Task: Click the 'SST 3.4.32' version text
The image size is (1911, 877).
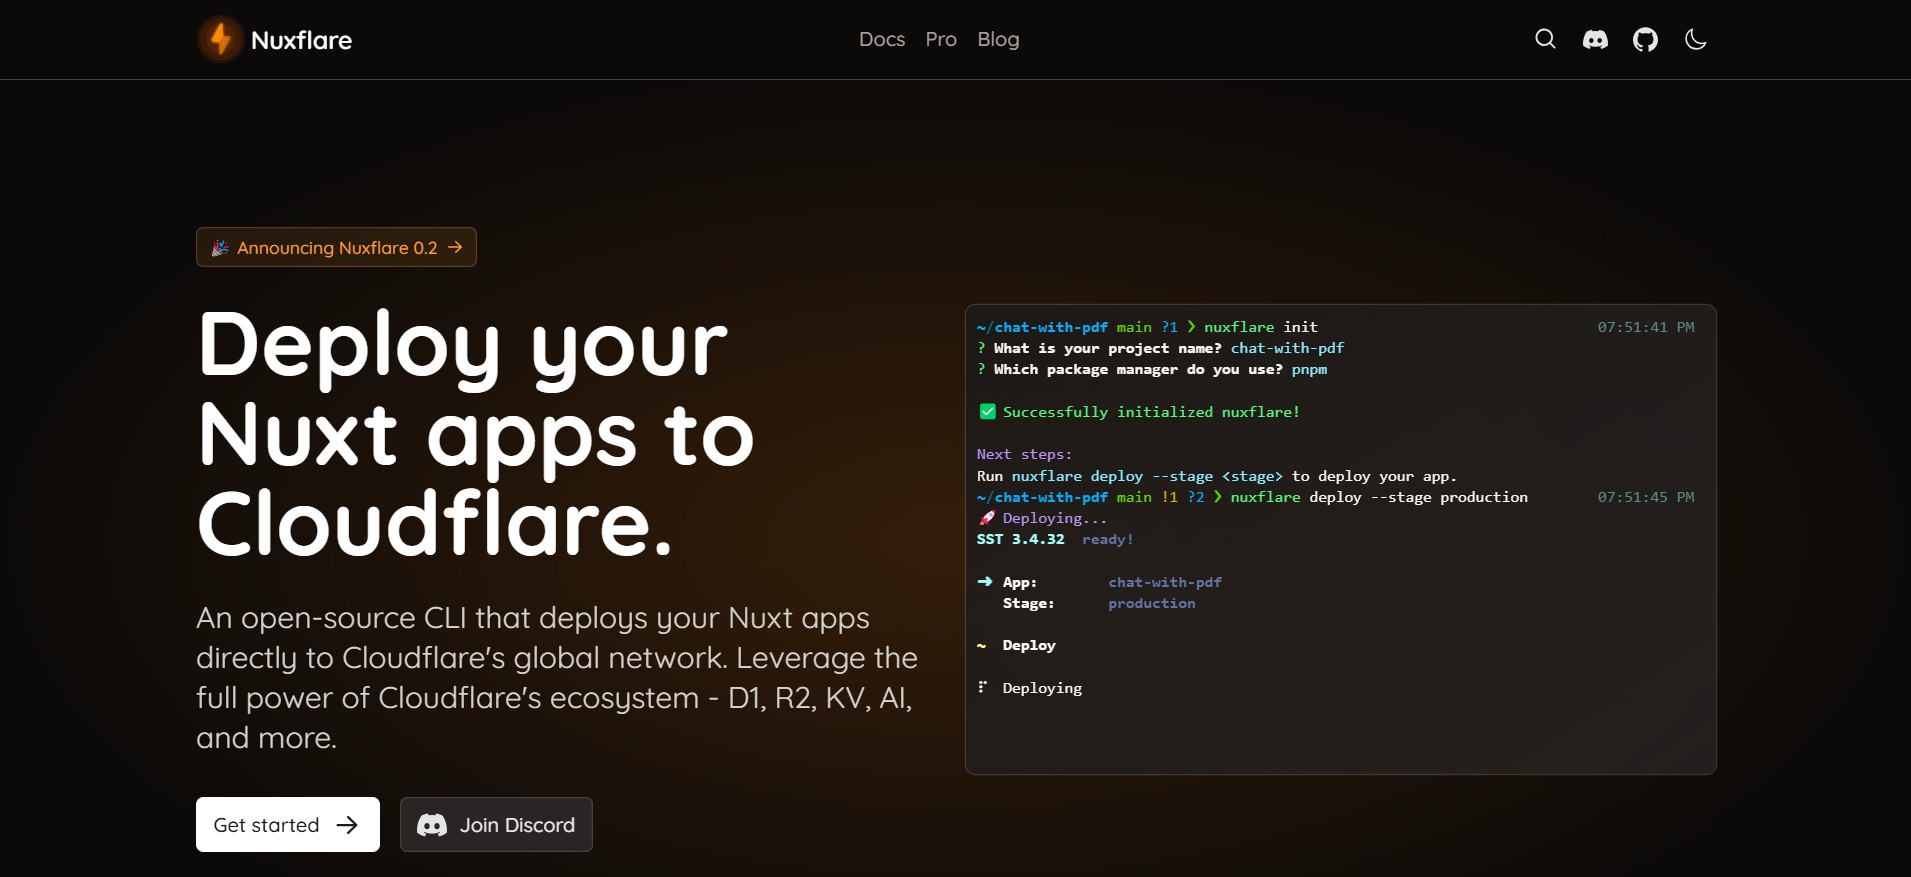Action: point(1020,539)
